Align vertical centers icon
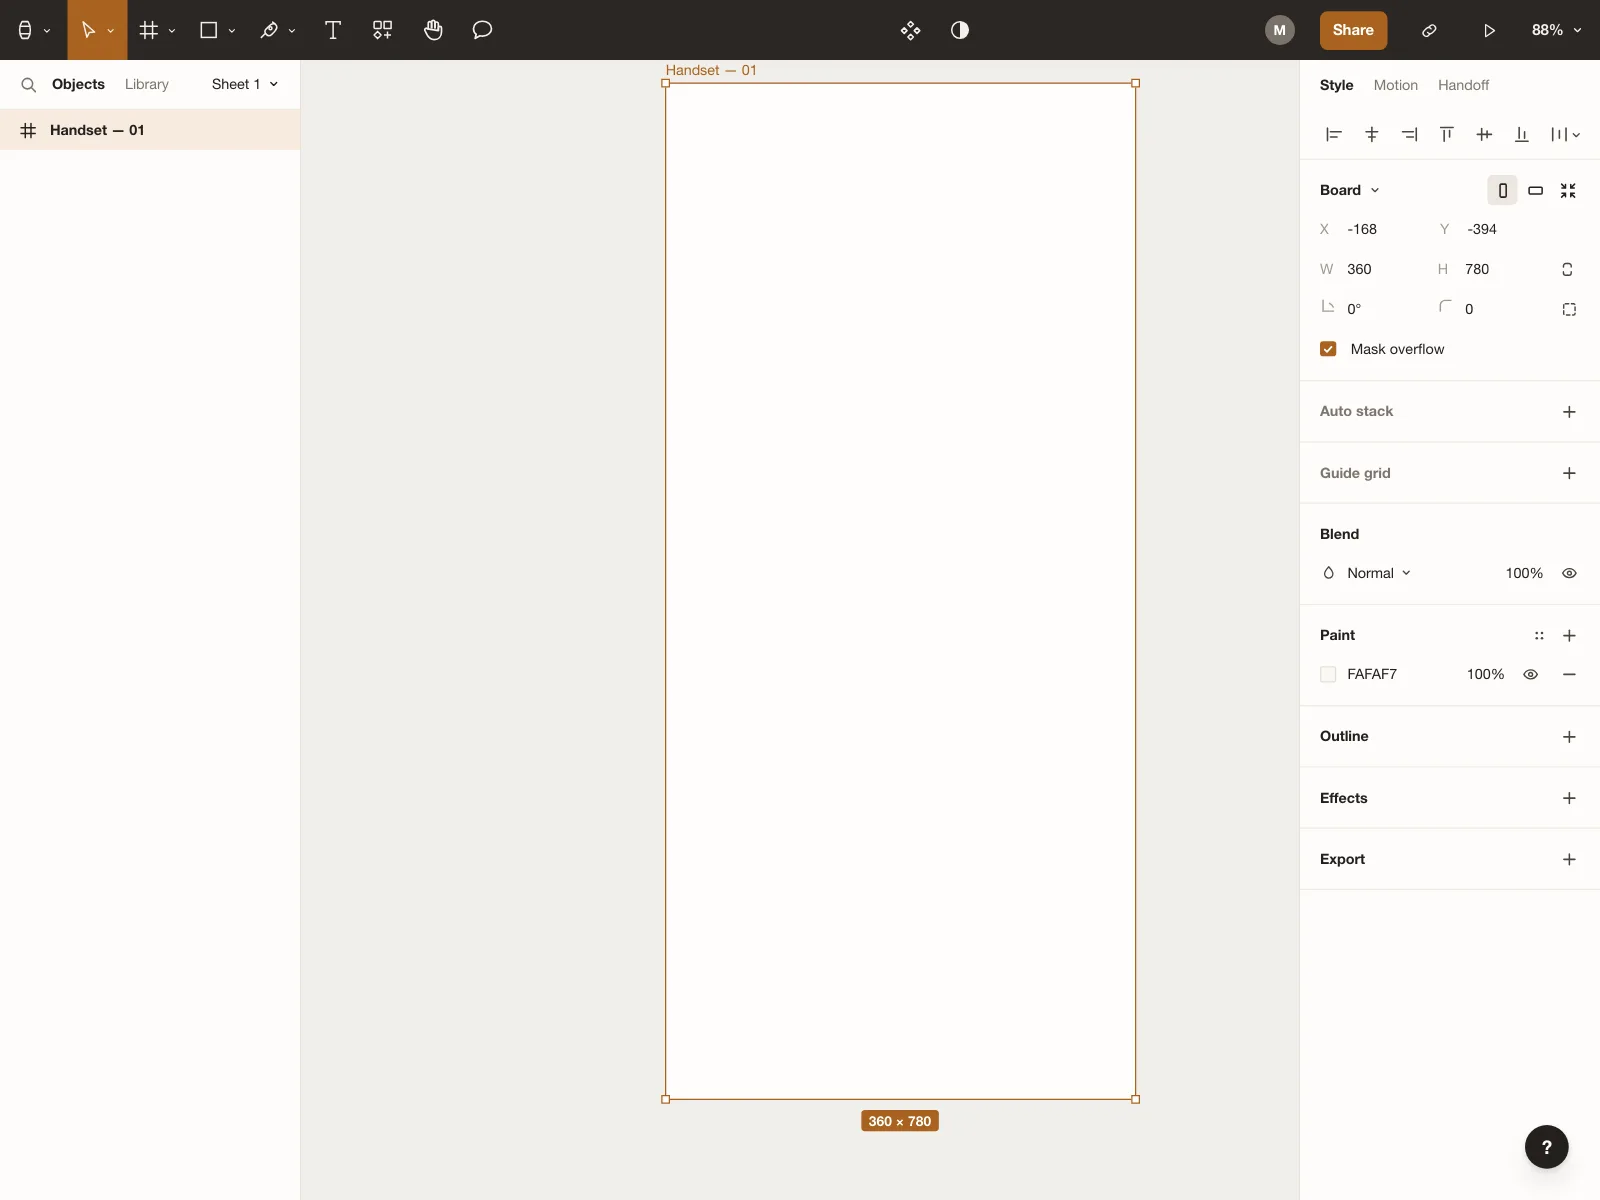The height and width of the screenshot is (1200, 1600). [x=1484, y=134]
